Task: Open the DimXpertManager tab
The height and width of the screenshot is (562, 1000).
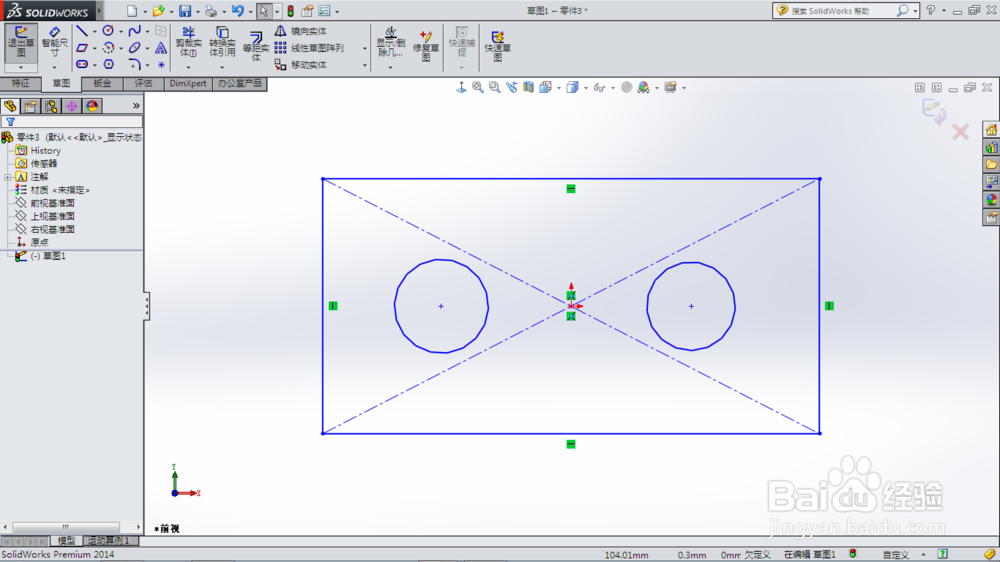Action: click(x=71, y=106)
